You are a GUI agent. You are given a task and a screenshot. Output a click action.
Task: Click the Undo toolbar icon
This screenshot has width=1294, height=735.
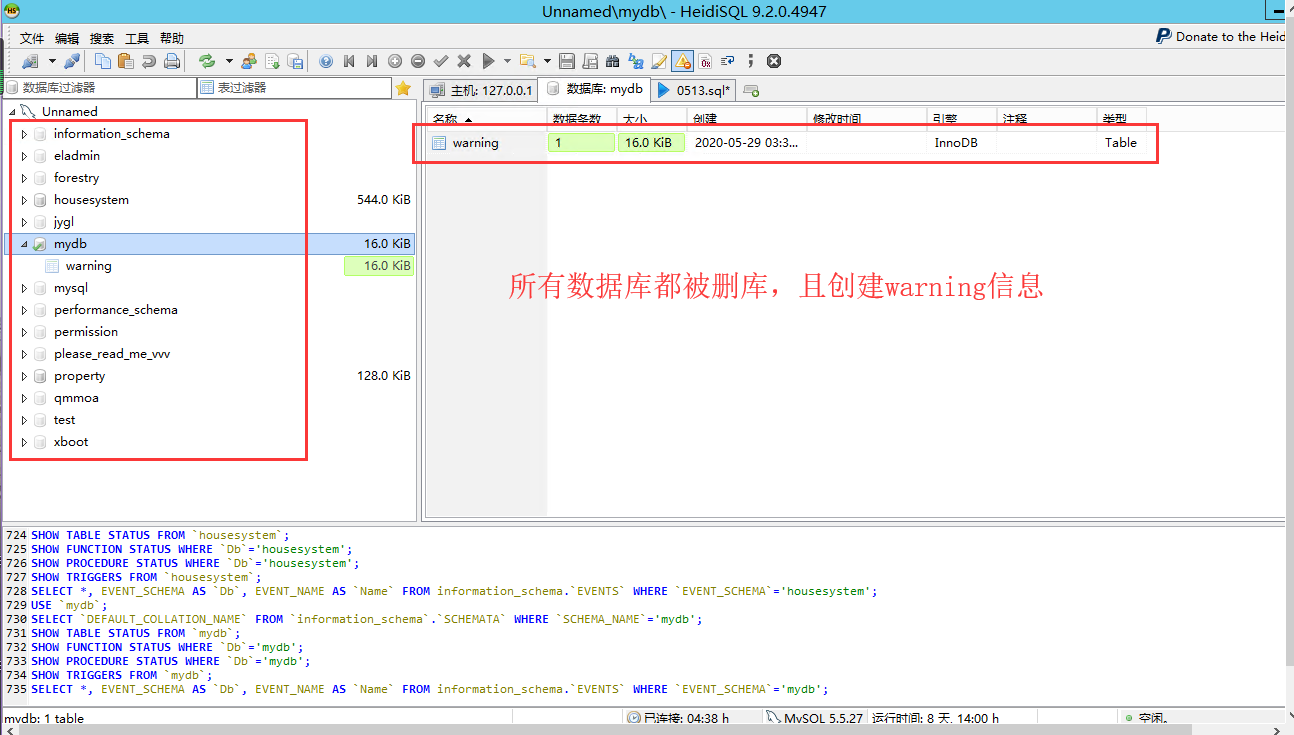click(x=149, y=61)
